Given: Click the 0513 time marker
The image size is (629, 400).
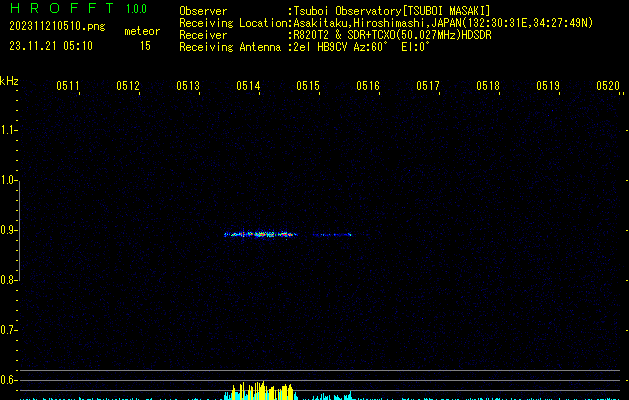Looking at the screenshot, I should (188, 87).
